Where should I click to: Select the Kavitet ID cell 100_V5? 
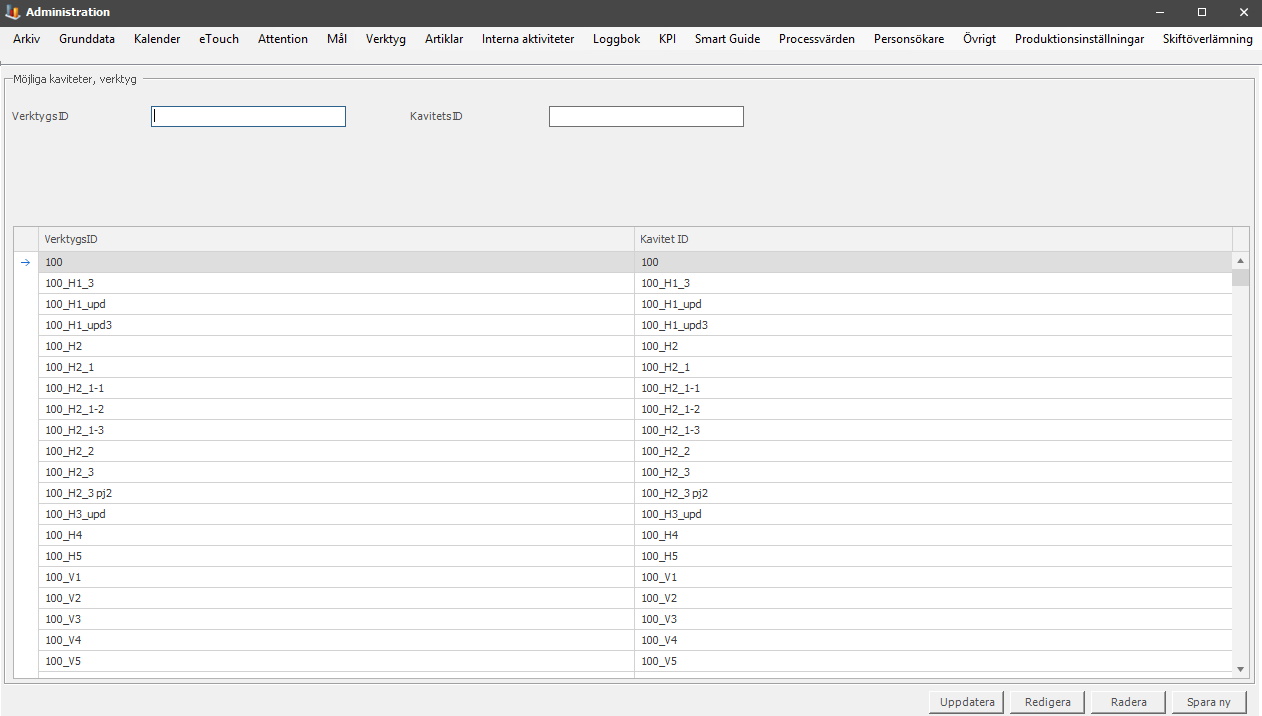(x=933, y=661)
